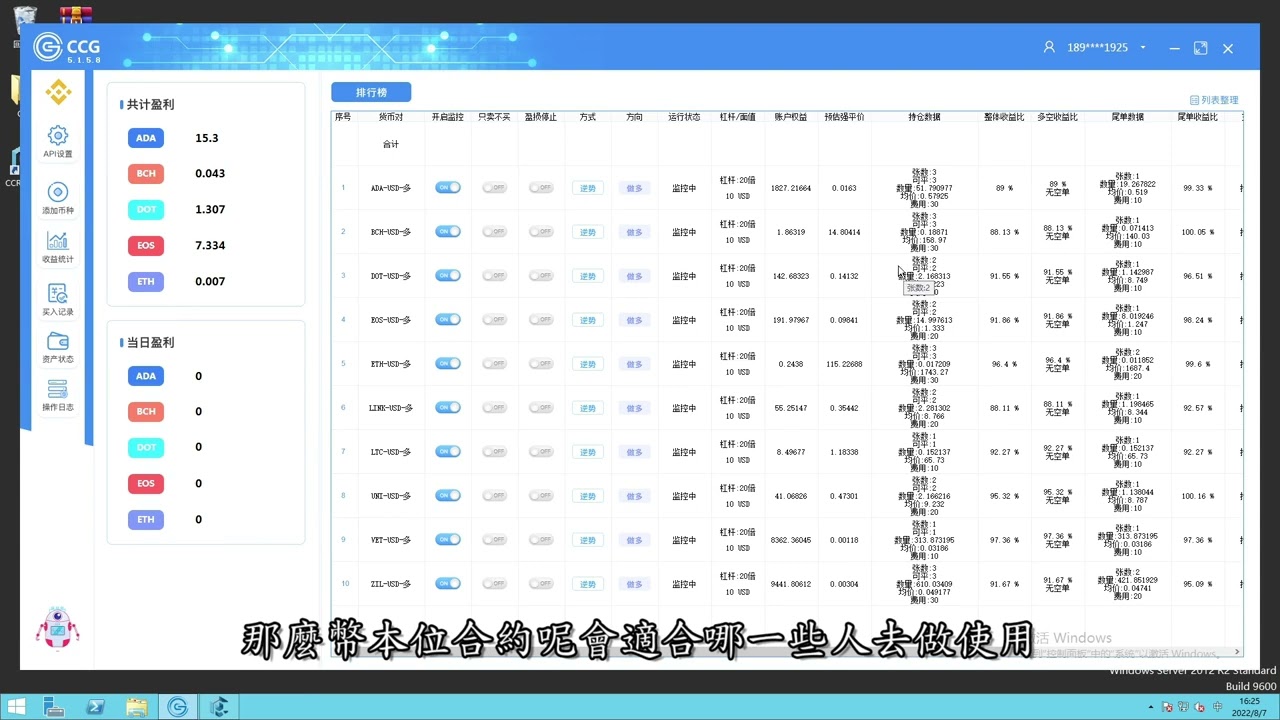
Task: Open 操作日志 operation log
Action: pos(58,396)
